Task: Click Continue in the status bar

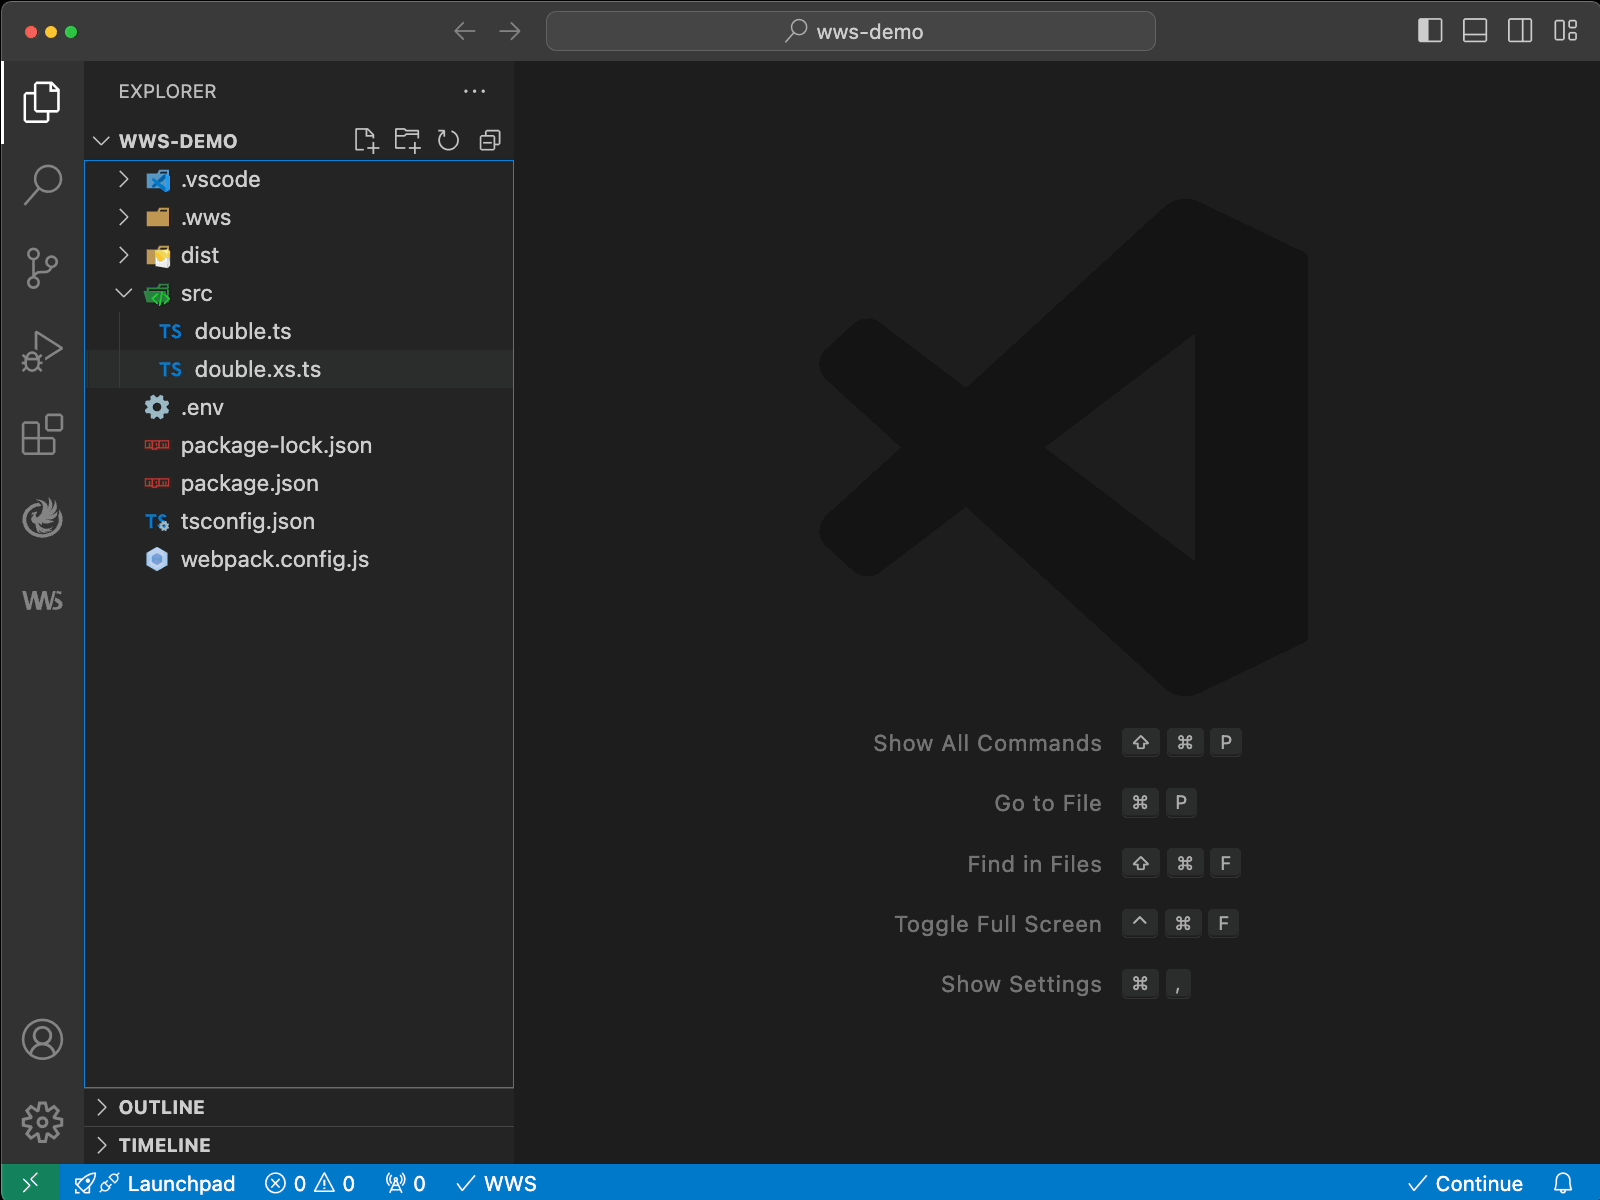Action: click(1465, 1183)
